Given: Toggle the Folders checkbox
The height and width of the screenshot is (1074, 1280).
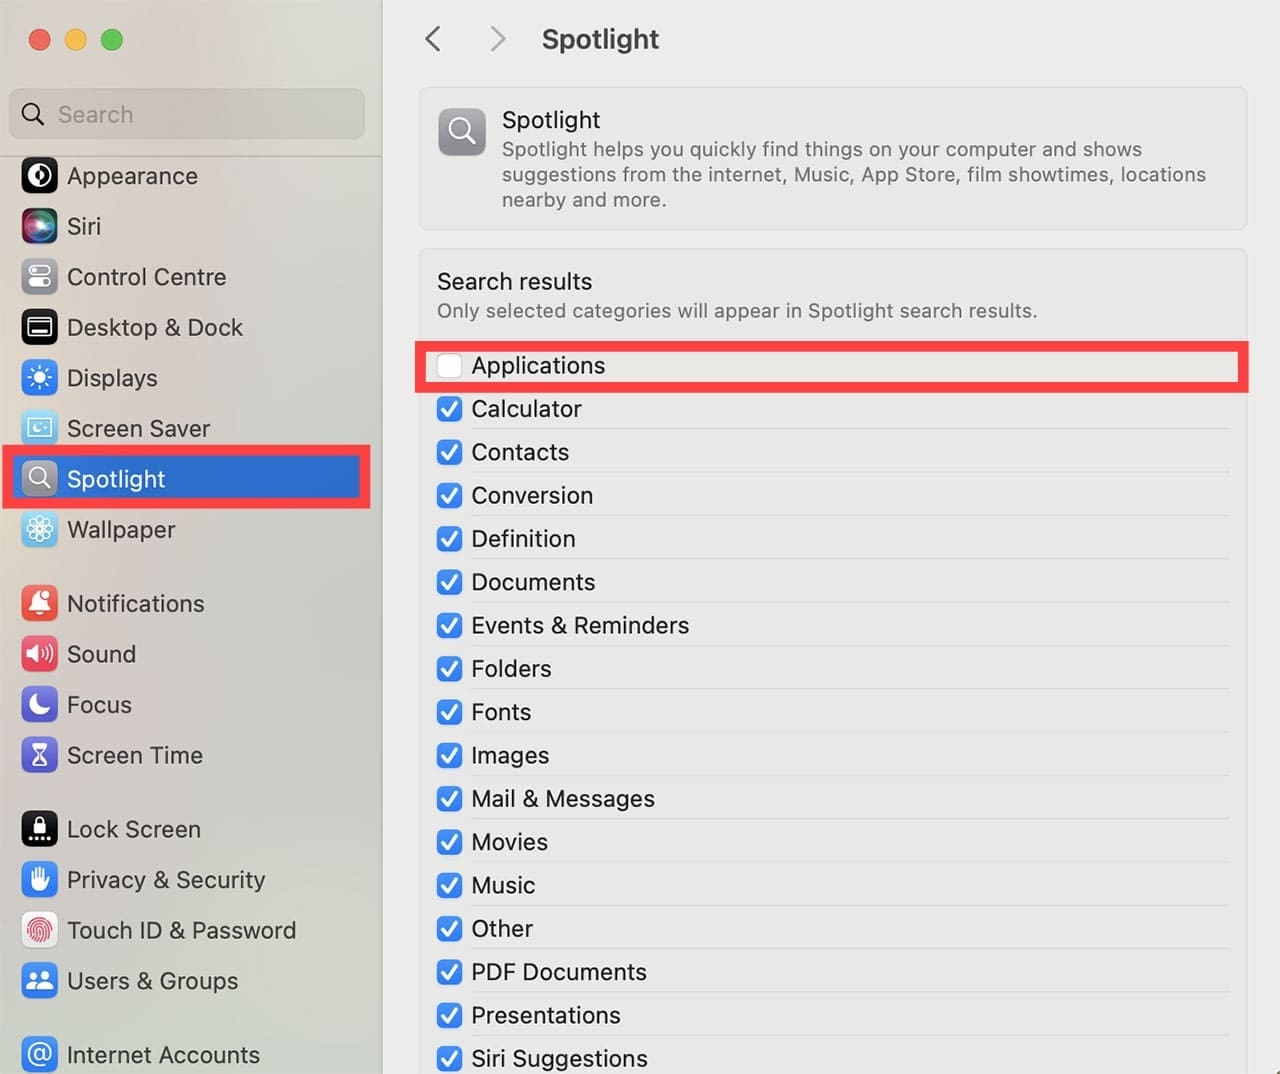Looking at the screenshot, I should 450,669.
